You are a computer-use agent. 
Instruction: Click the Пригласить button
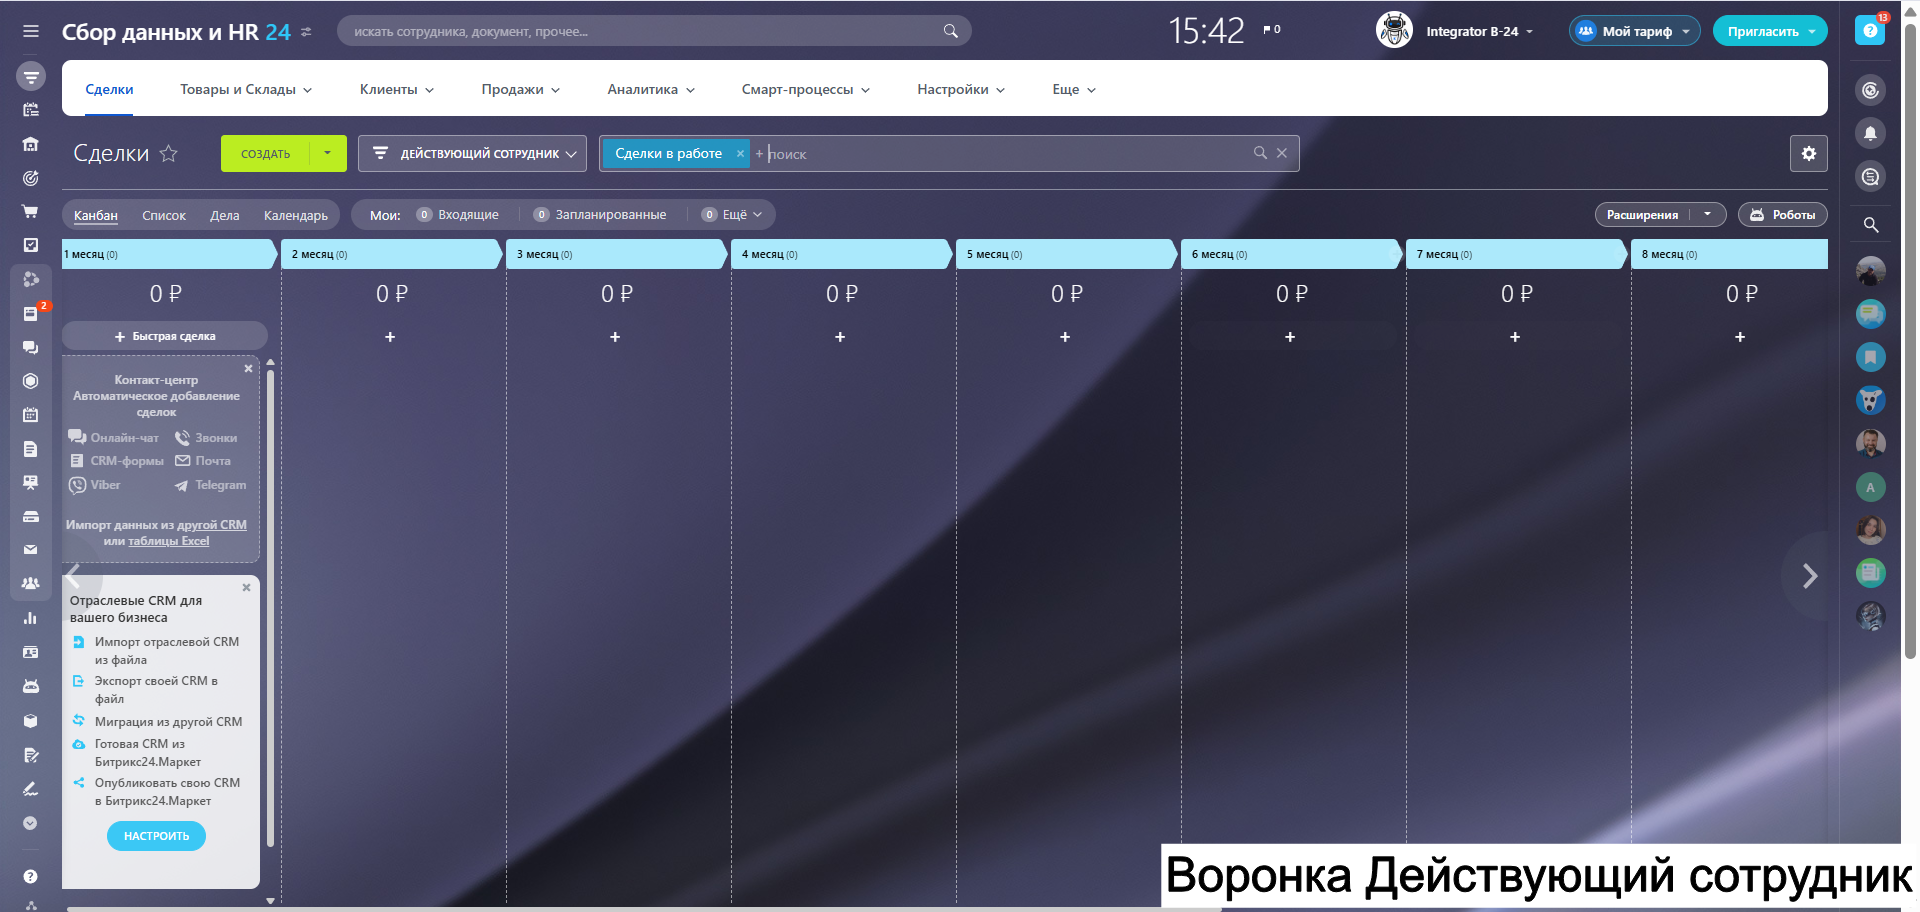point(1770,31)
